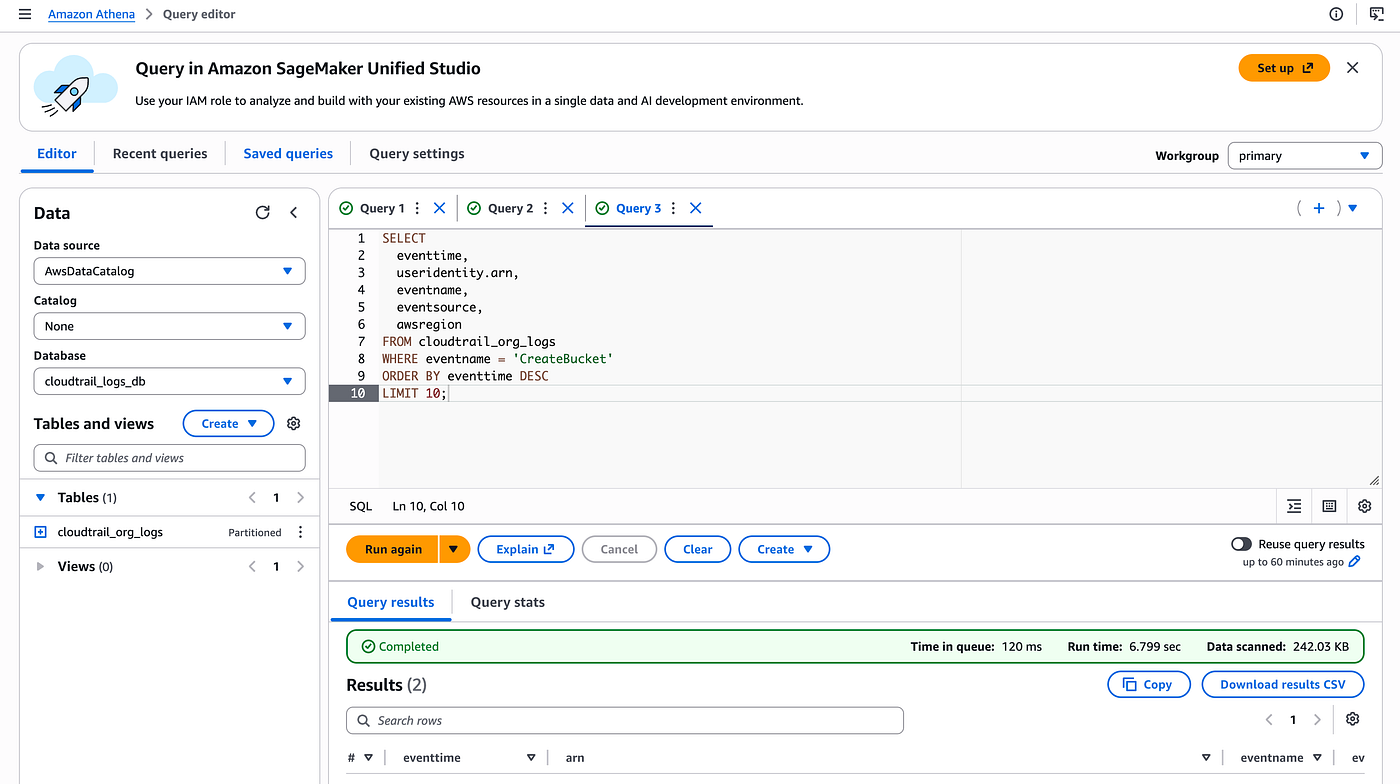
Task: Go to previous Tables page
Action: point(252,497)
